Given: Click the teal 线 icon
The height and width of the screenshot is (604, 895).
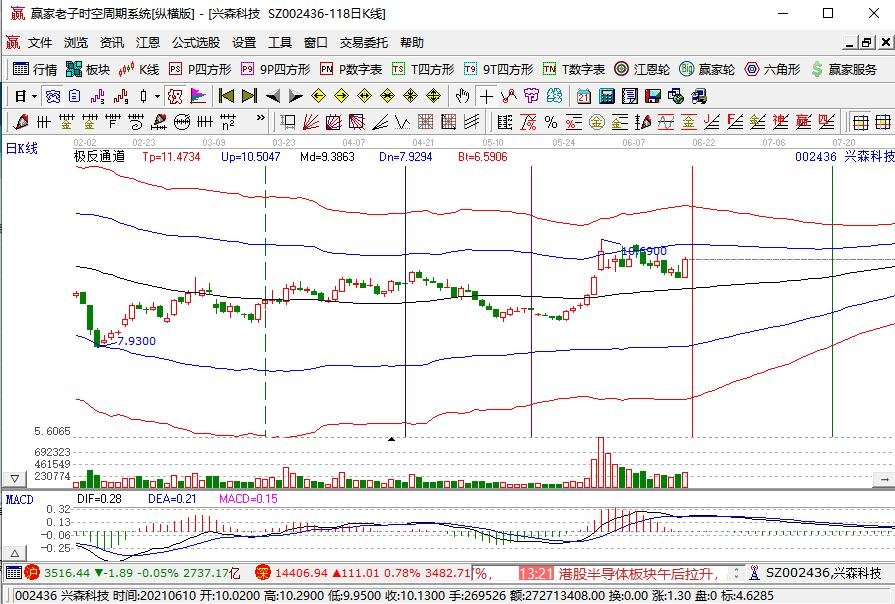Looking at the screenshot, I should click(x=554, y=96).
